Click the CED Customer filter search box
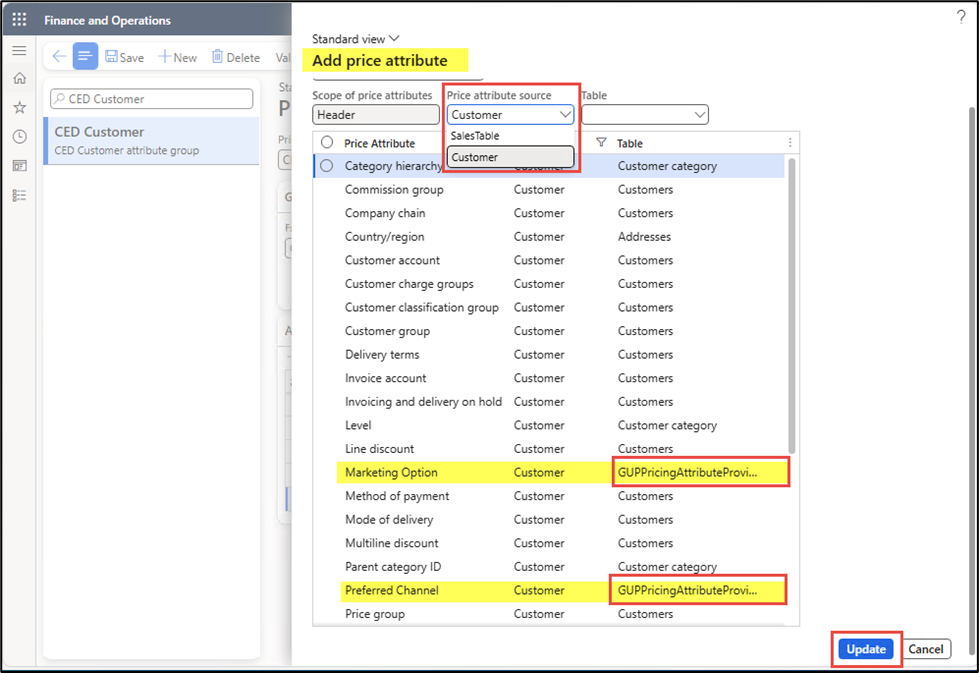 click(x=152, y=99)
